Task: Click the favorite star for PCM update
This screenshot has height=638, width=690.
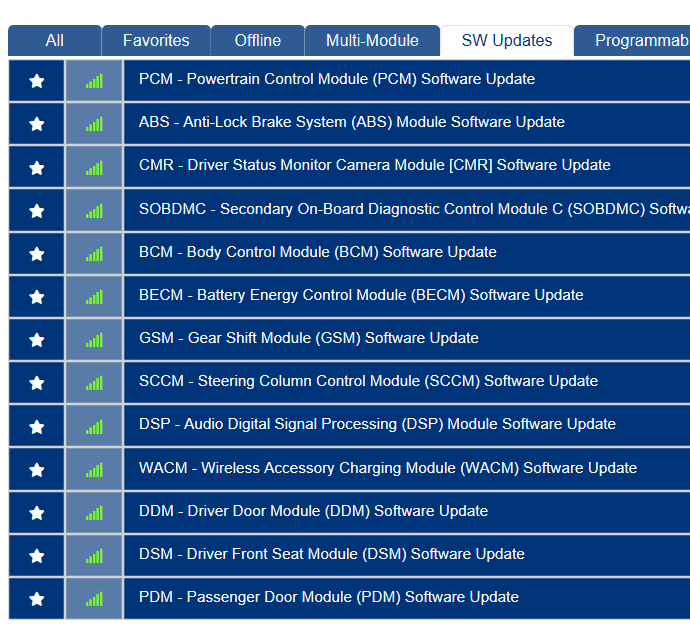Action: 37,81
